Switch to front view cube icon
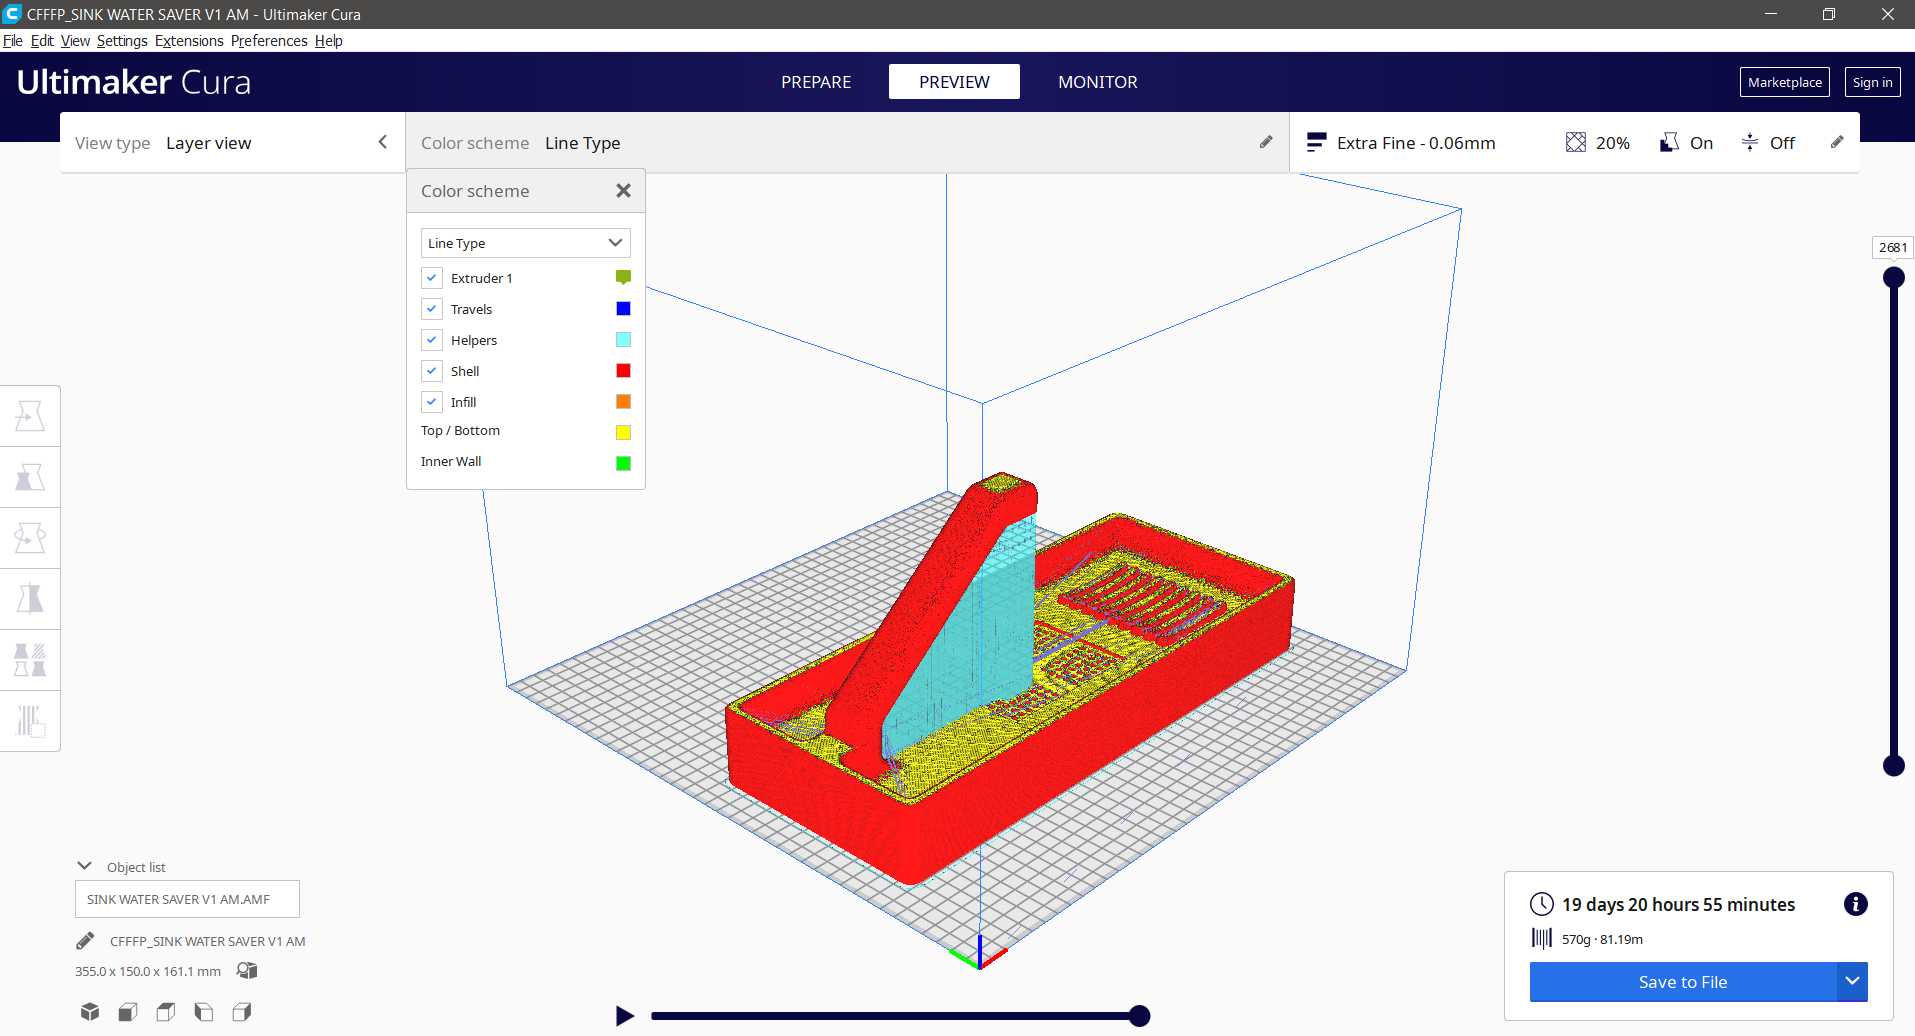The image size is (1915, 1036). click(x=128, y=1012)
